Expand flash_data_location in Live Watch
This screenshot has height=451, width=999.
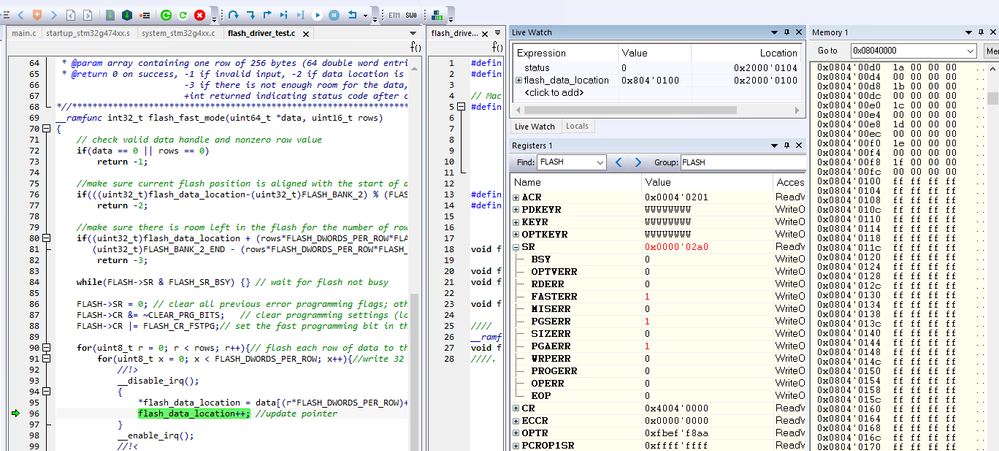coord(518,80)
